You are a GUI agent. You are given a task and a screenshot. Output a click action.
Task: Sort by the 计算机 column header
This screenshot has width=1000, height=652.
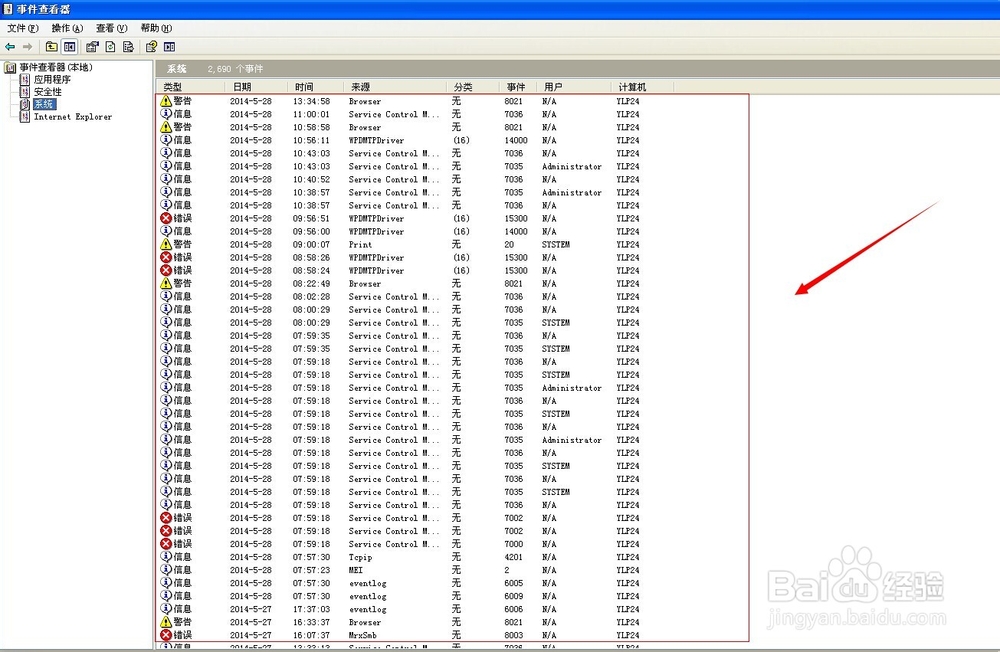642,87
